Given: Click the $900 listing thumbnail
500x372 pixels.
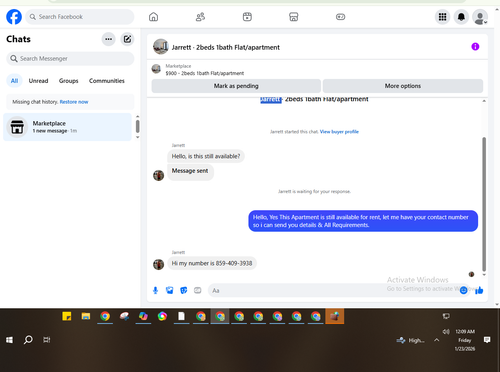Looking at the screenshot, I should pyautogui.click(x=156, y=69).
